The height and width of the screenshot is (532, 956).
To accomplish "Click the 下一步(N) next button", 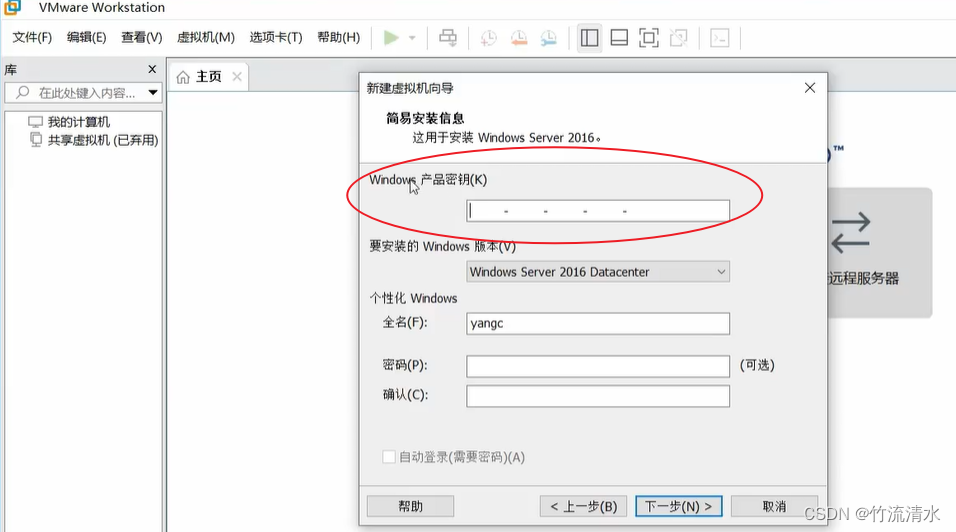I will [679, 506].
